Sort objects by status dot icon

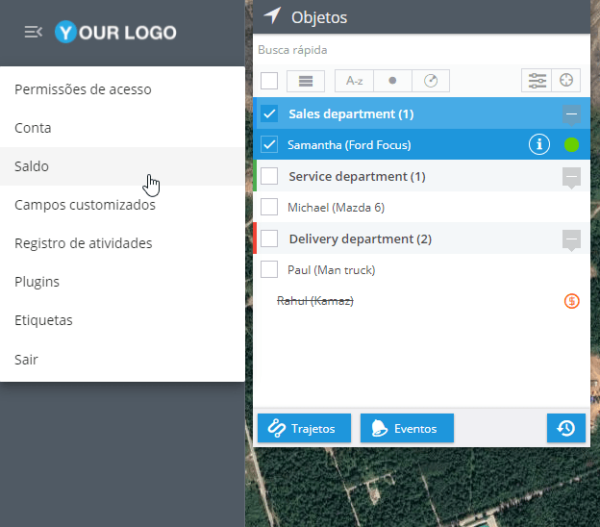click(x=393, y=81)
